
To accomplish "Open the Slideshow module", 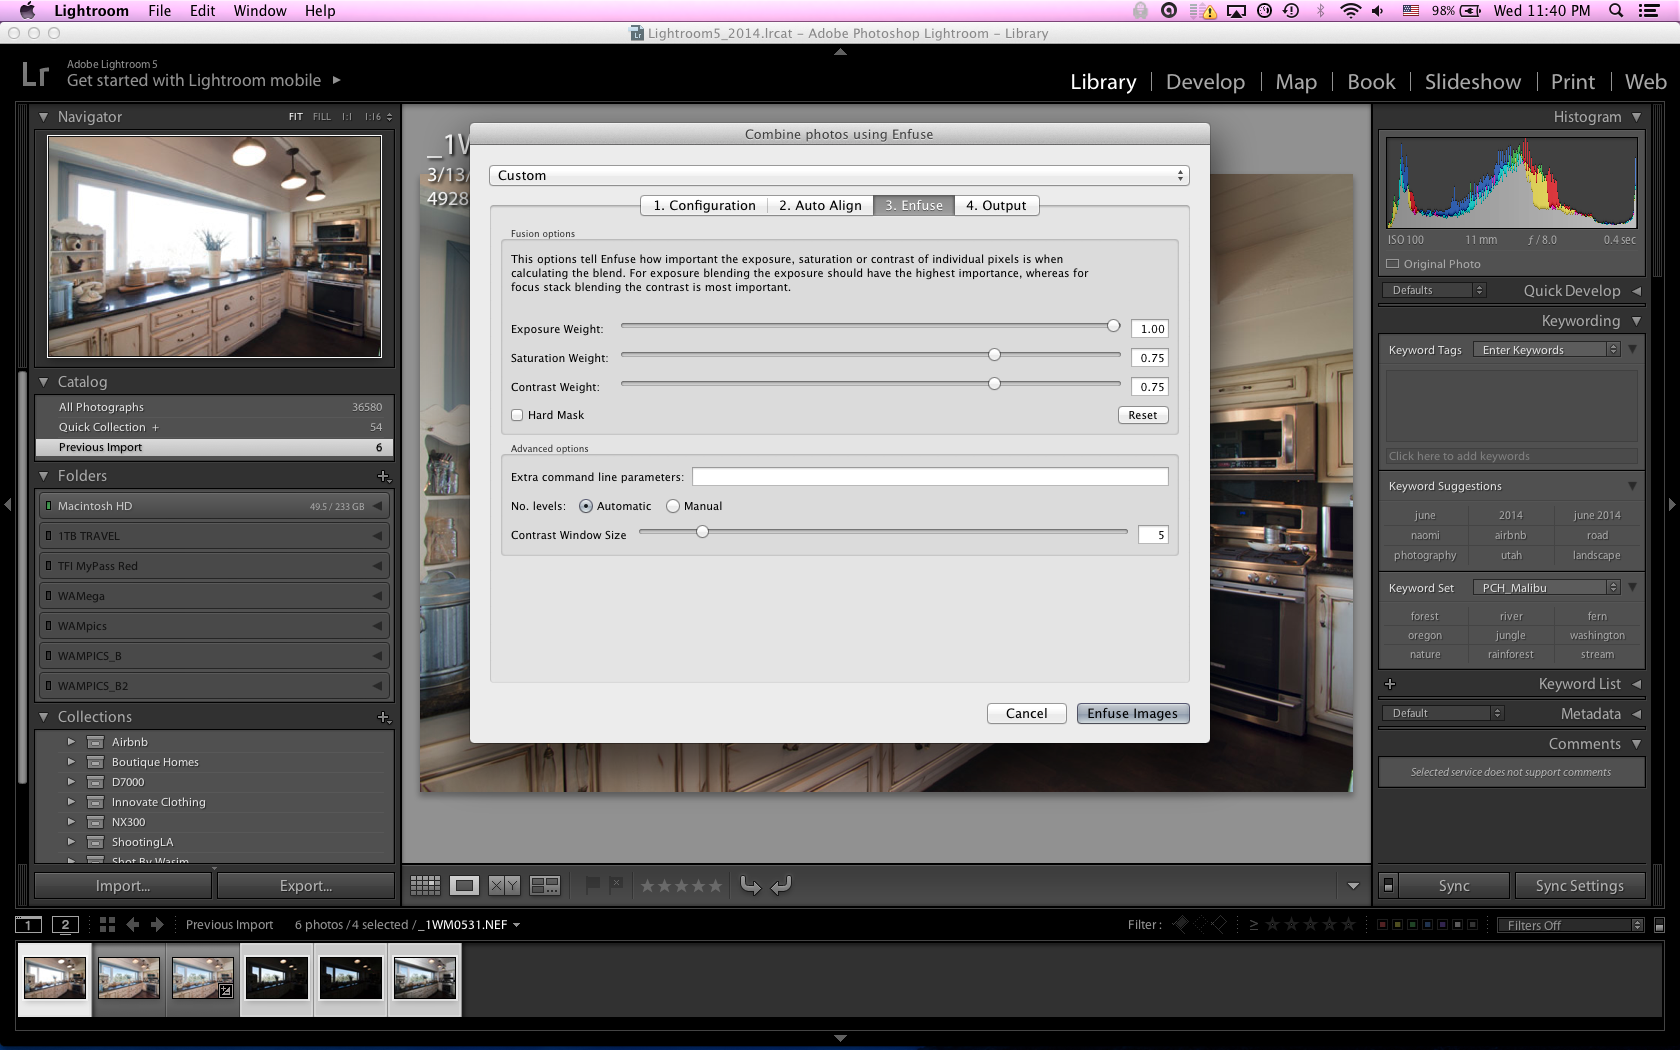I will click(1472, 82).
